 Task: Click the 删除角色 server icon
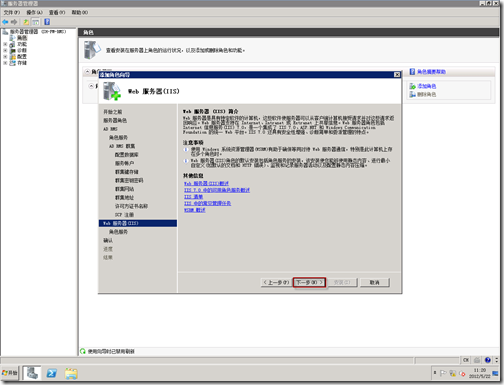click(413, 94)
